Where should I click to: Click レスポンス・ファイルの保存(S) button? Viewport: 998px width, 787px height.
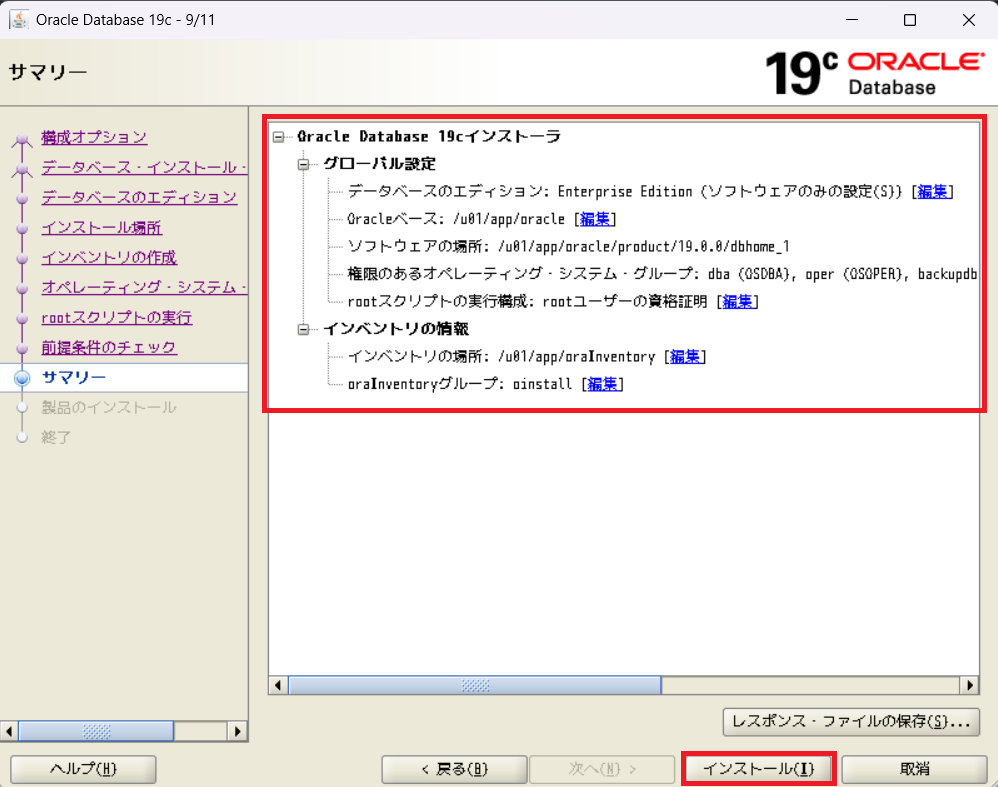tap(850, 721)
